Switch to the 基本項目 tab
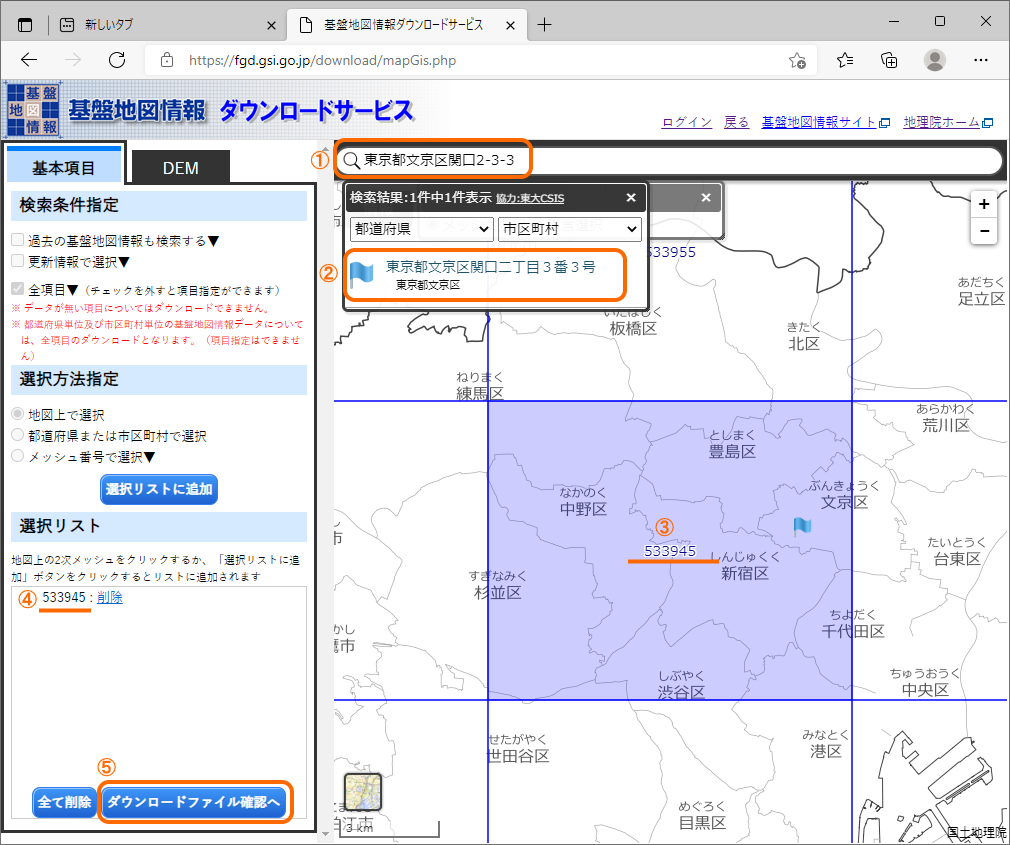Viewport: 1010px width, 845px height. tap(64, 167)
